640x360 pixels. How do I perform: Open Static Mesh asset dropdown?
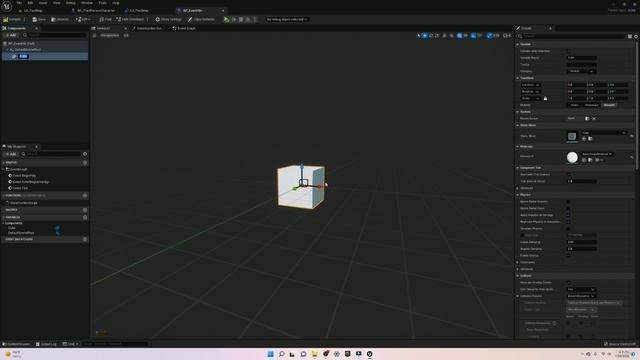(x=604, y=133)
